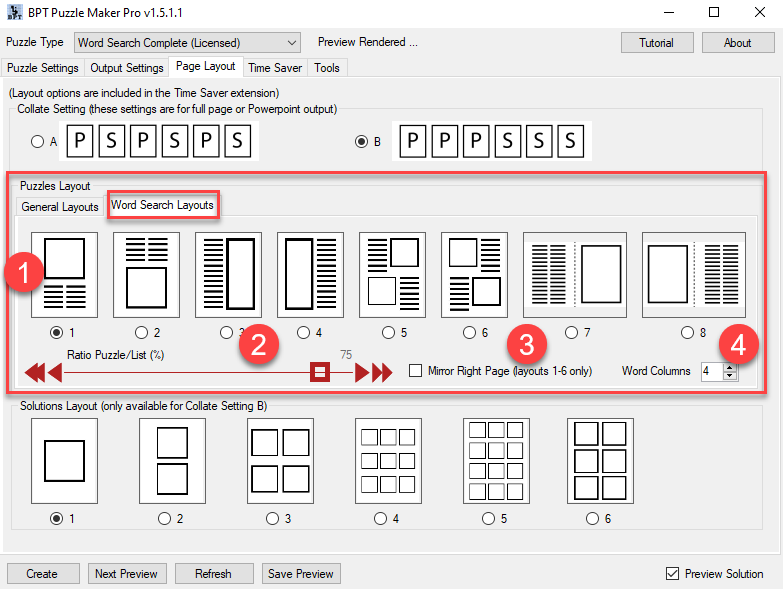The height and width of the screenshot is (589, 783).
Task: Click word search layout 2 thumbnail
Action: tap(146, 273)
